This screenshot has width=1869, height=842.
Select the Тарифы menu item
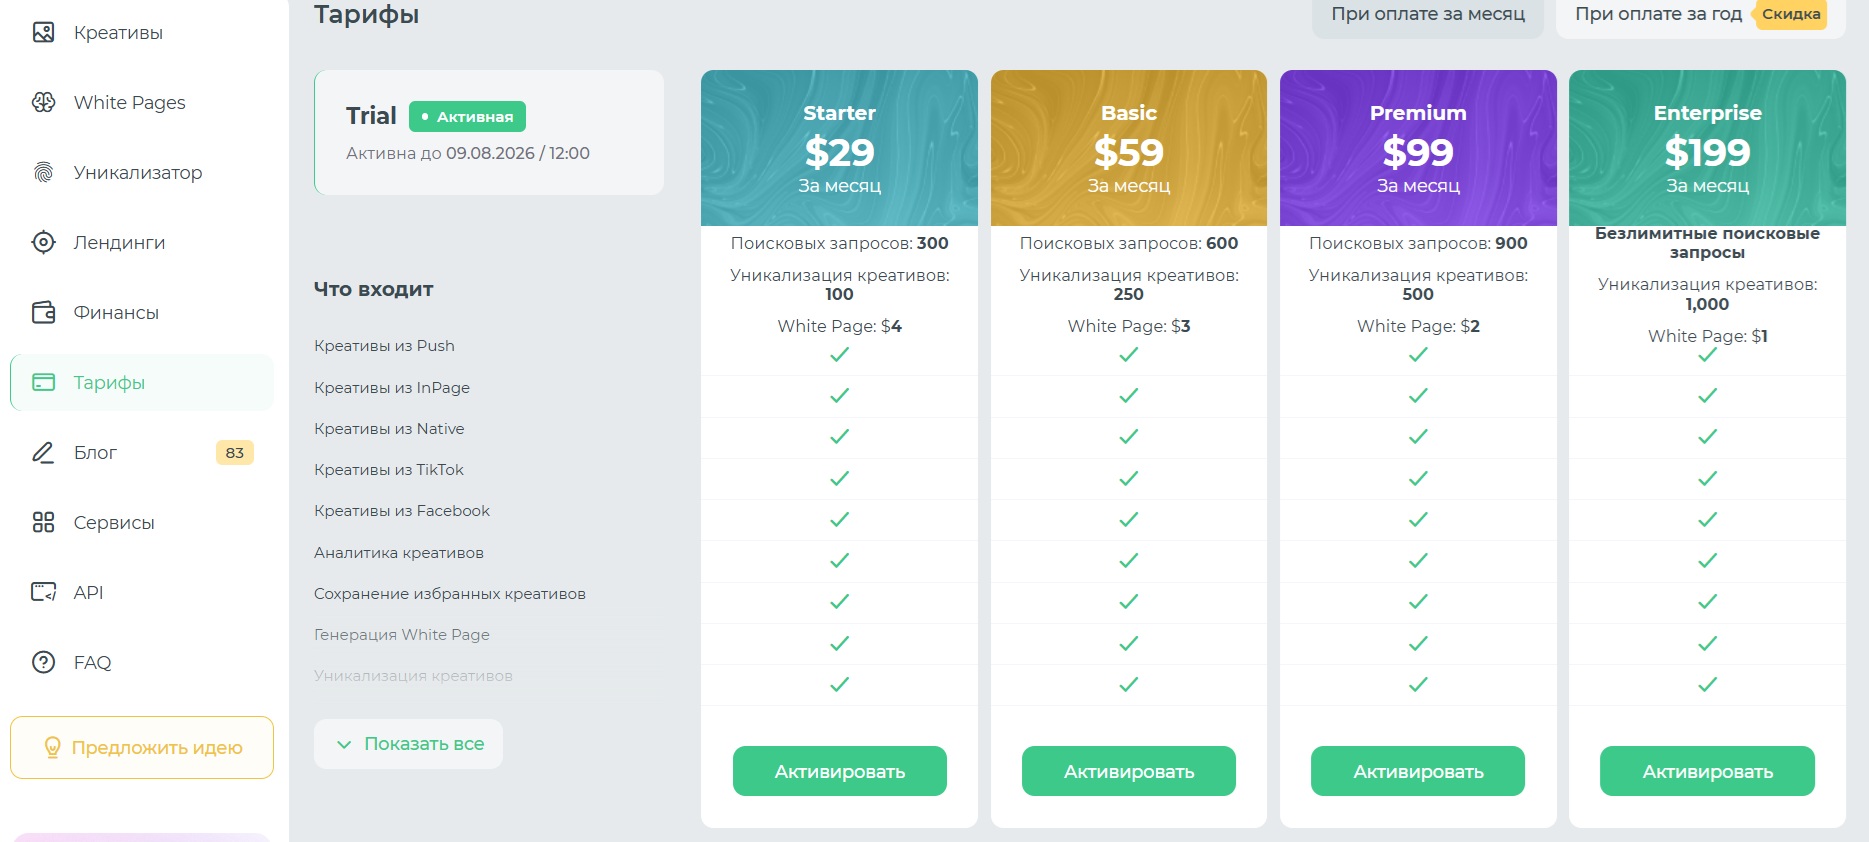(142, 382)
